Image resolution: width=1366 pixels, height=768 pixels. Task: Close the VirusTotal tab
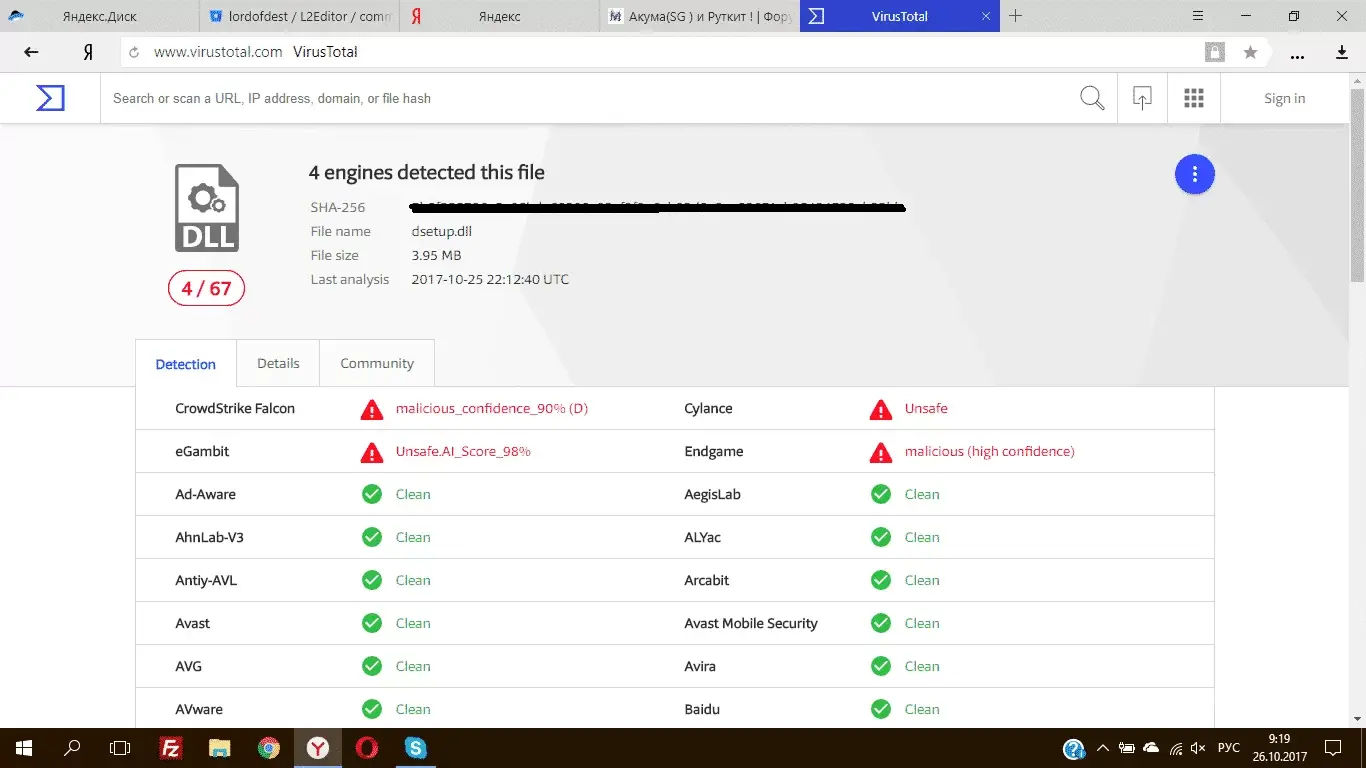point(986,16)
